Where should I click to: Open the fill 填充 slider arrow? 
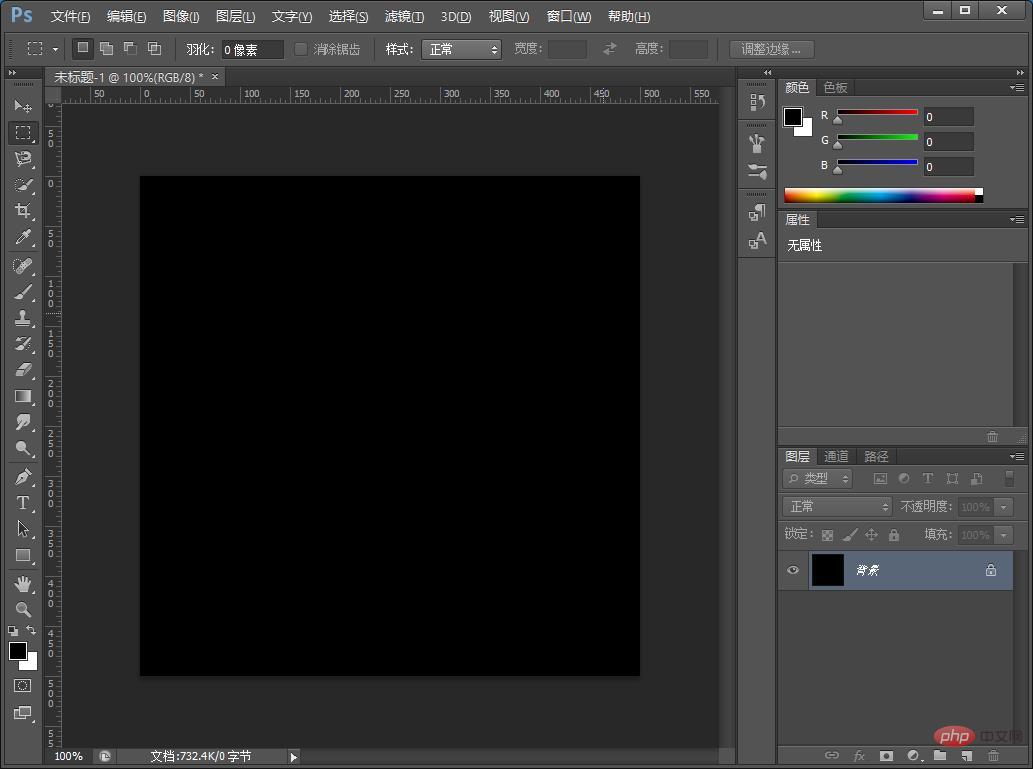(x=1004, y=534)
